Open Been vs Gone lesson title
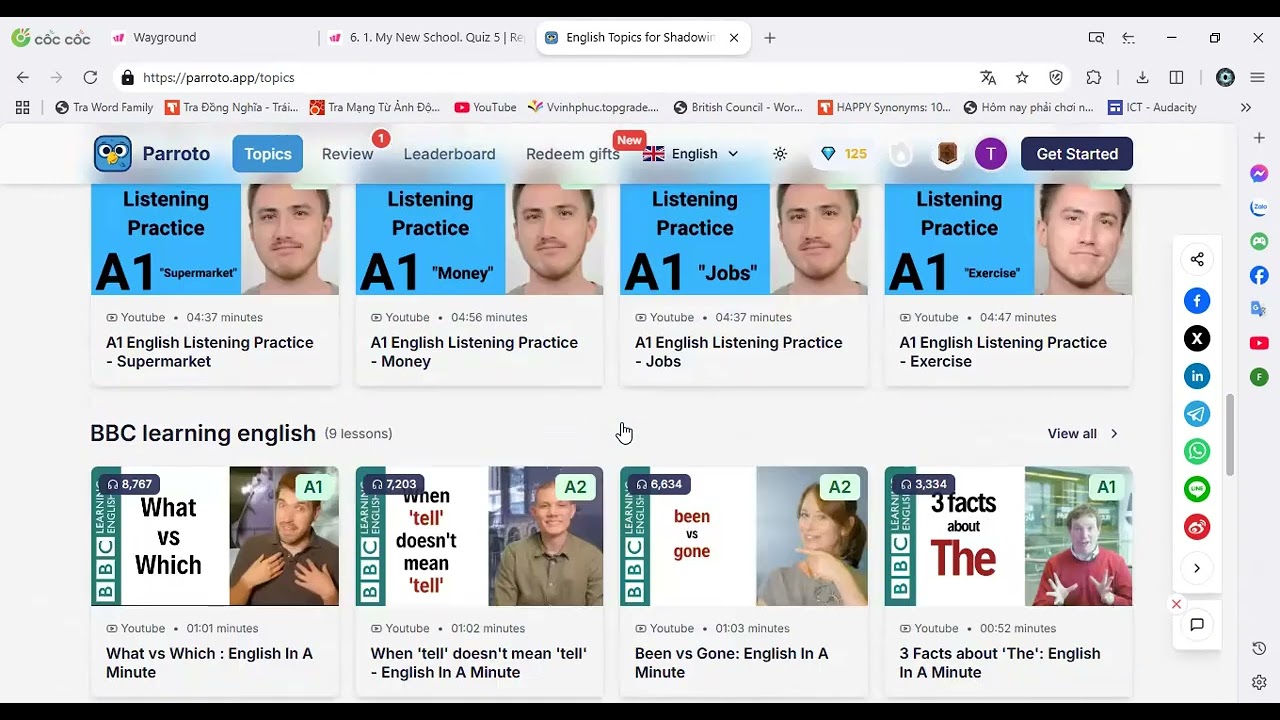 click(732, 663)
